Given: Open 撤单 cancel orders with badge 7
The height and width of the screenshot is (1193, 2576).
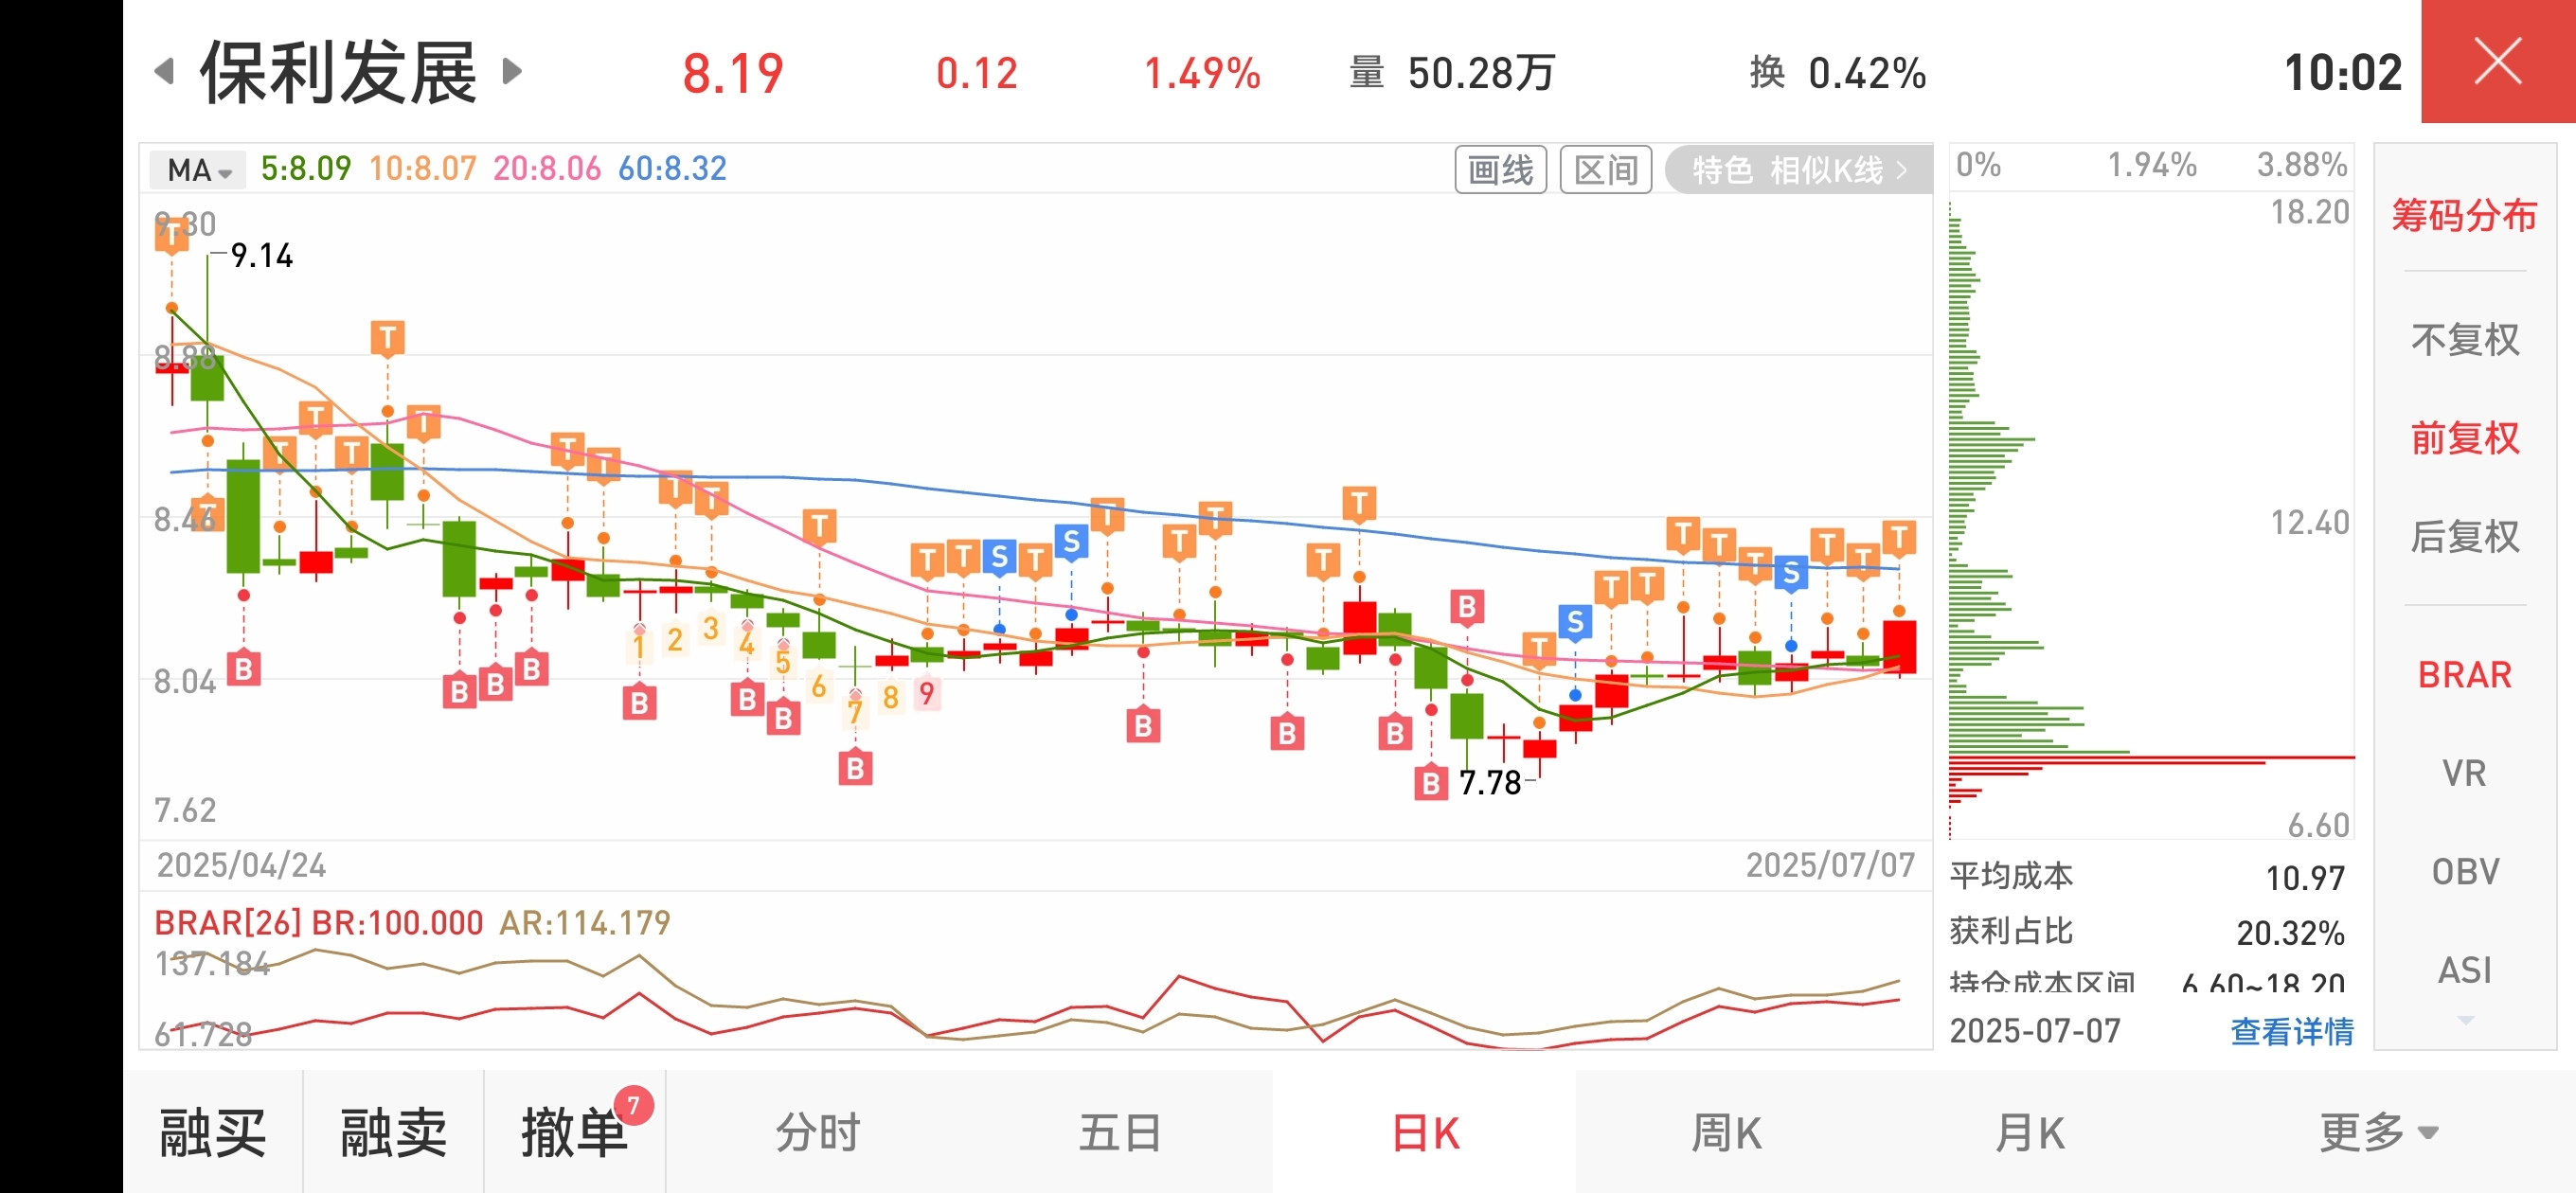Looking at the screenshot, I should click(x=576, y=1133).
